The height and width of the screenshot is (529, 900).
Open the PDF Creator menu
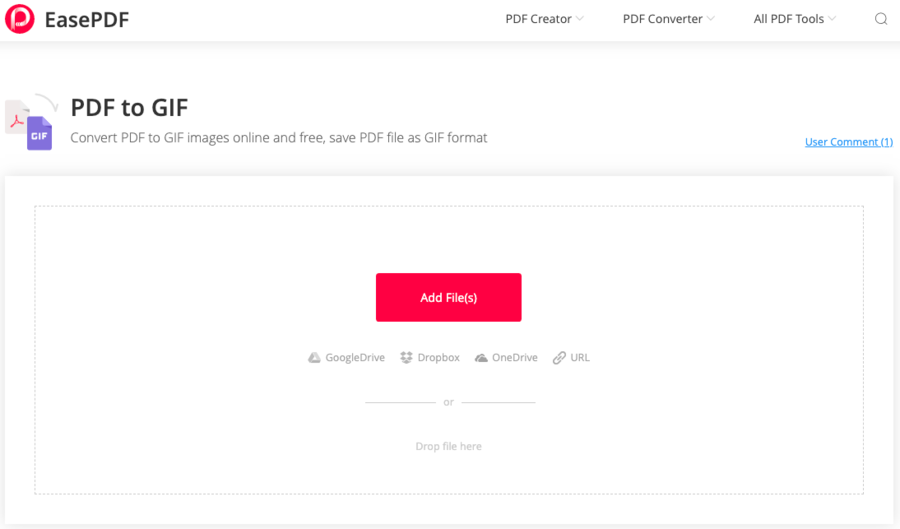(538, 19)
